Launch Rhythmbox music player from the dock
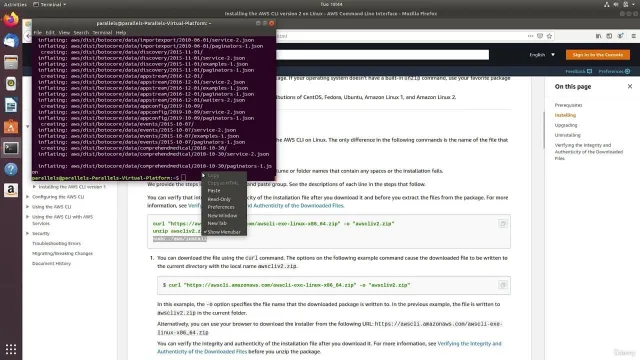This screenshot has height=360, width=640. [11, 84]
